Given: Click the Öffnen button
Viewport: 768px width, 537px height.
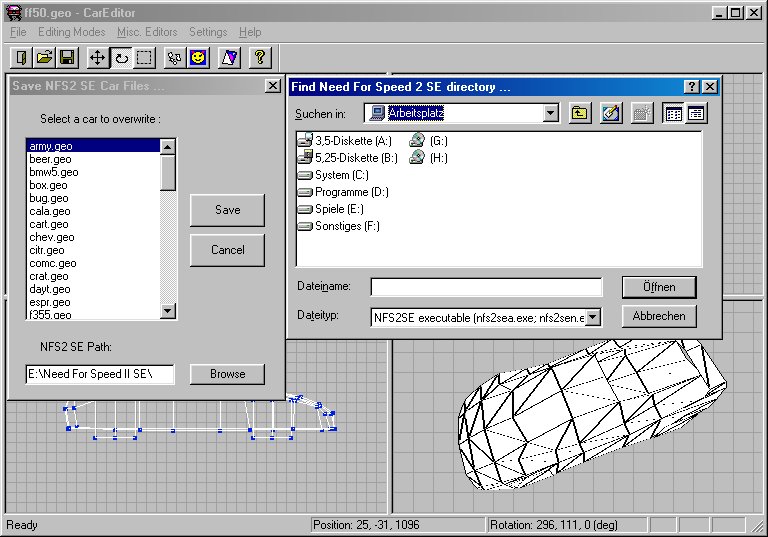Looking at the screenshot, I should 659,287.
